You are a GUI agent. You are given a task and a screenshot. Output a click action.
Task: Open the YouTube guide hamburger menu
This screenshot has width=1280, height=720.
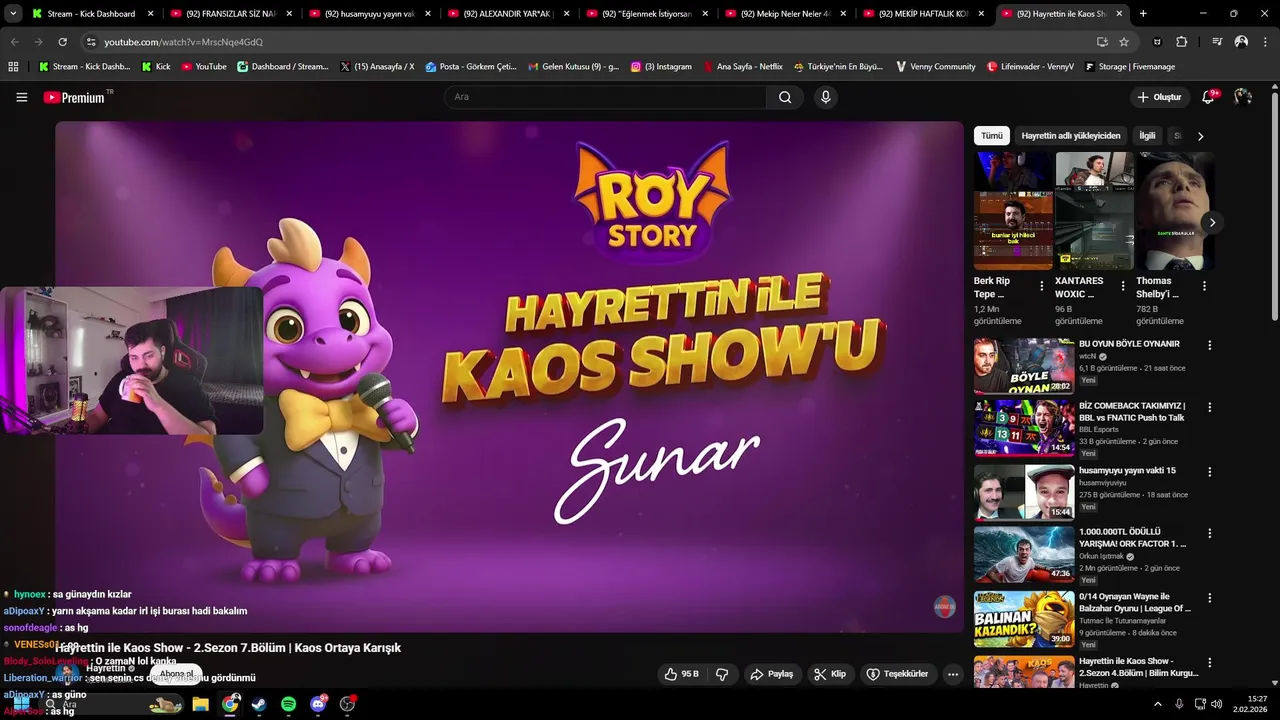click(x=22, y=97)
